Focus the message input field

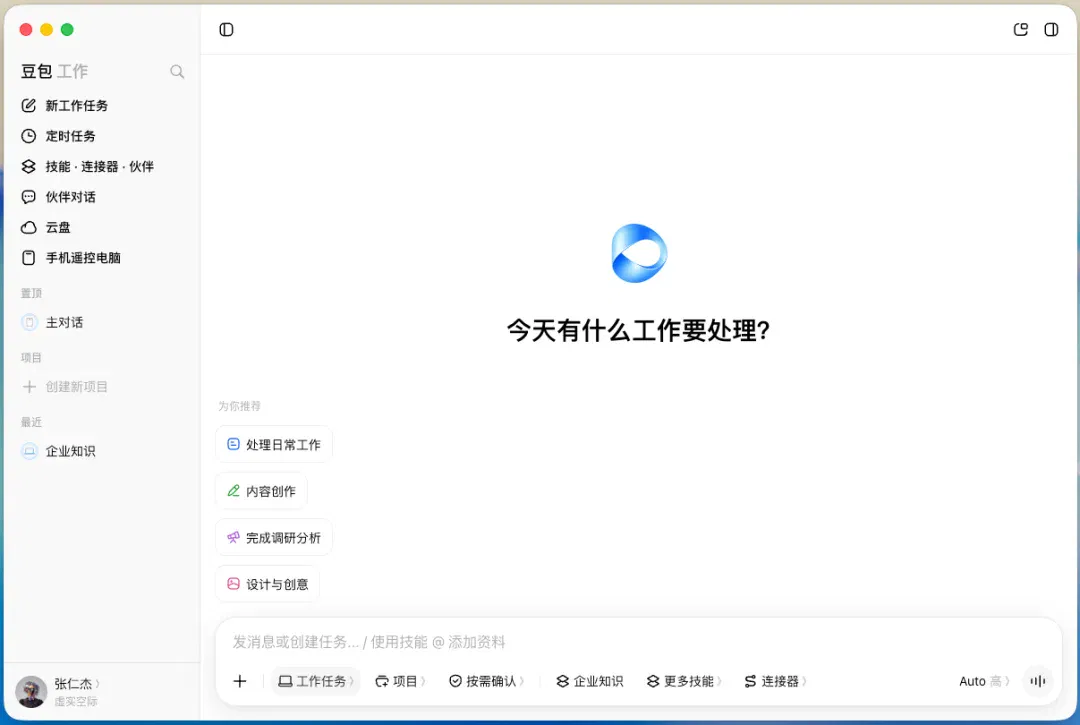(x=638, y=642)
